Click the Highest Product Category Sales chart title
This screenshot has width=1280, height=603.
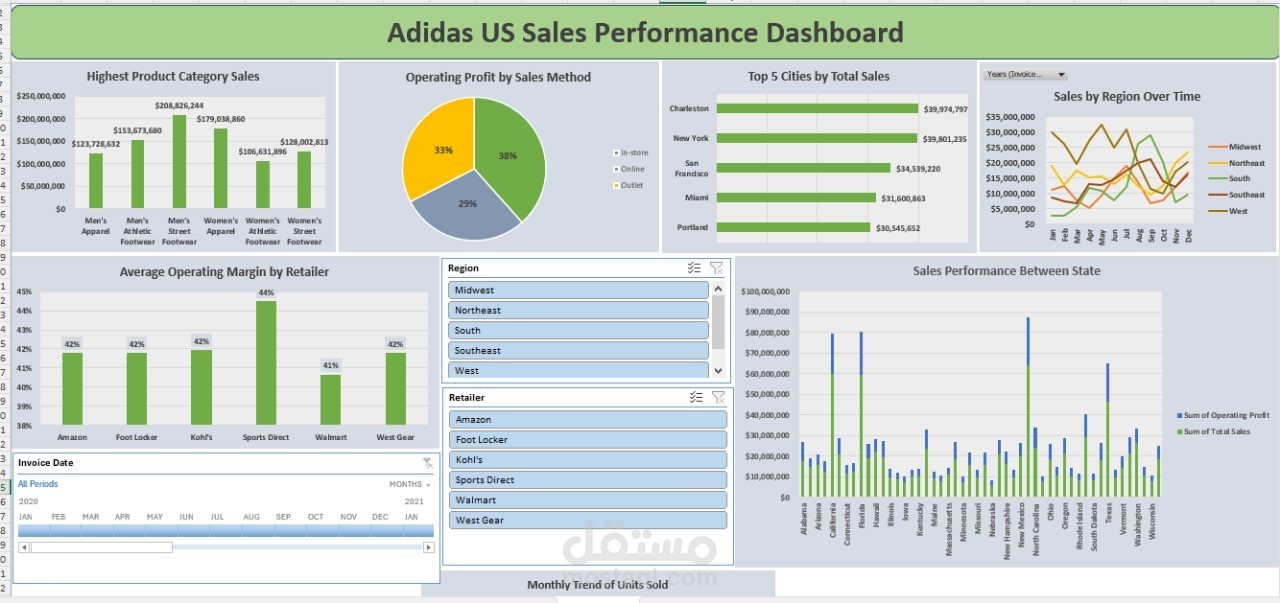173,76
